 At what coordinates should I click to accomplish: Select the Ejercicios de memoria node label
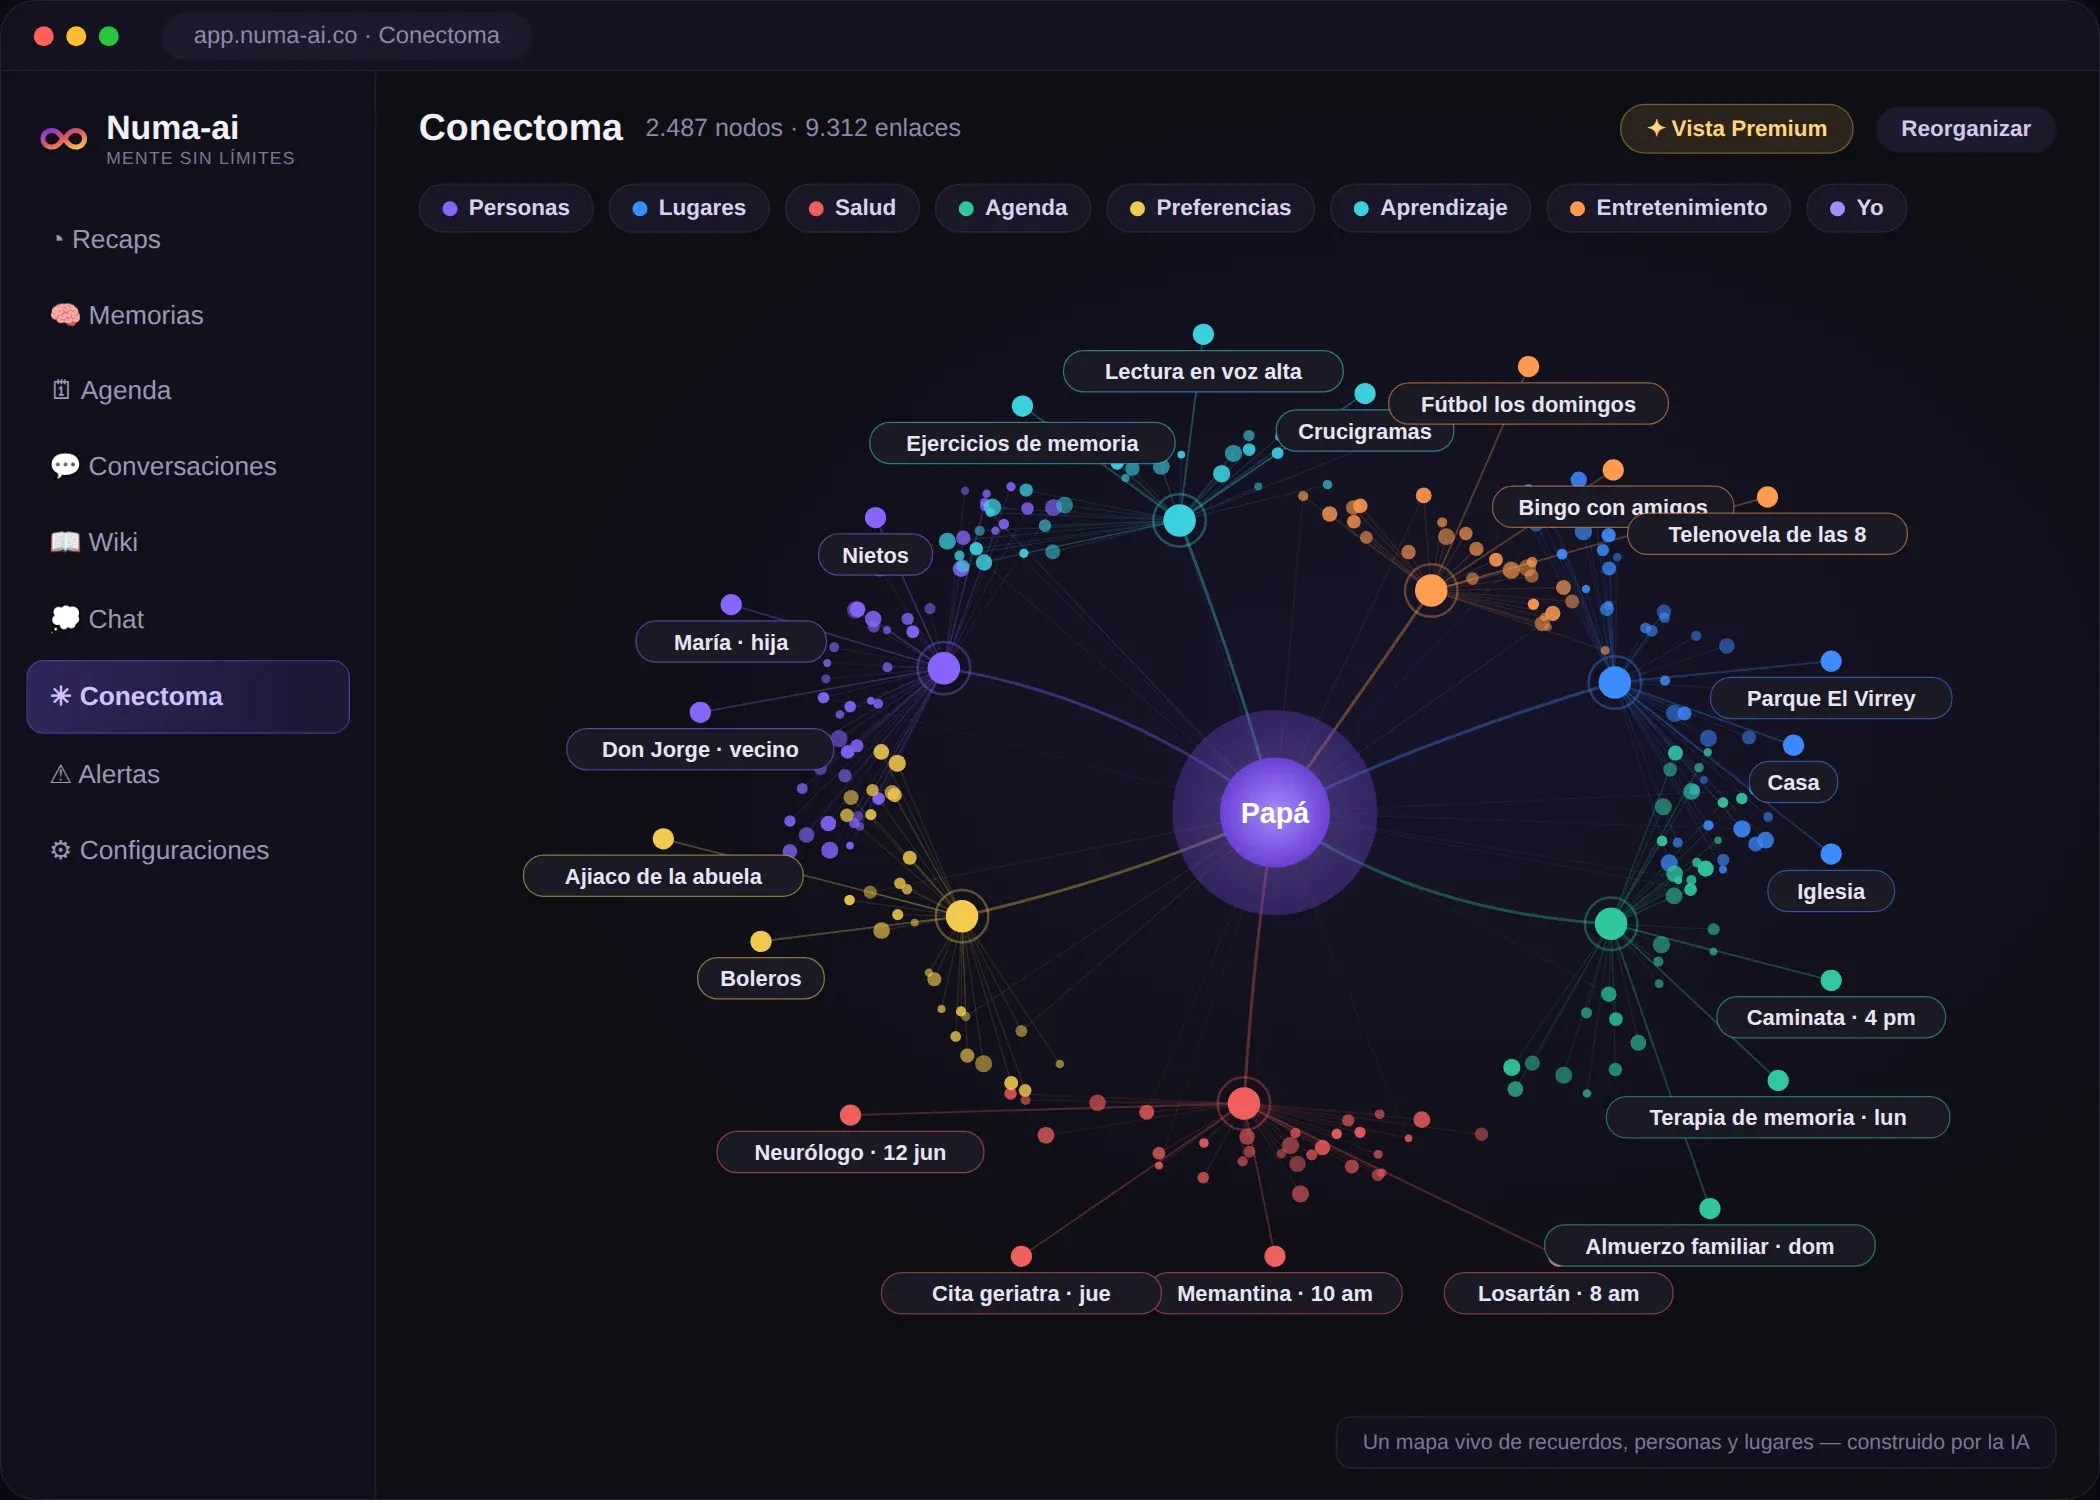[1022, 444]
